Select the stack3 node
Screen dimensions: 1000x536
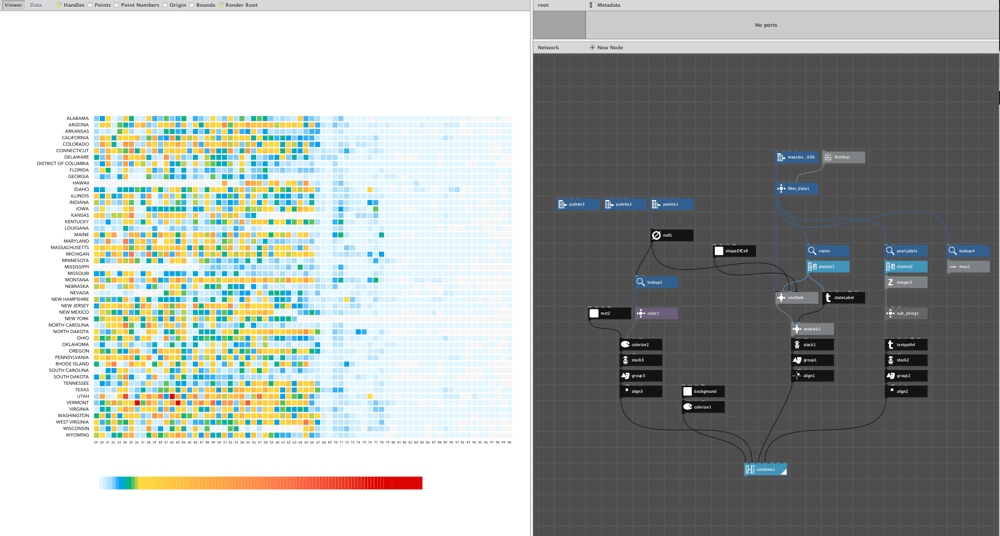coord(641,361)
